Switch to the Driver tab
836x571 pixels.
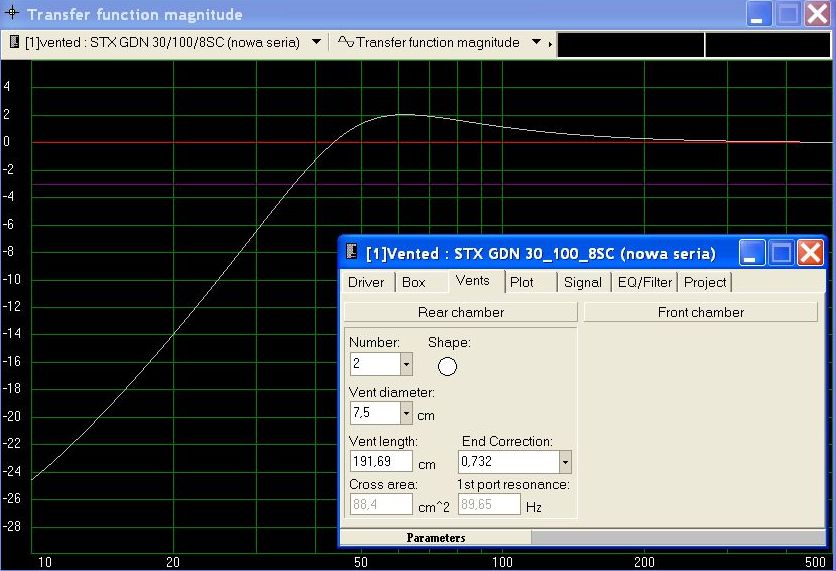(366, 283)
